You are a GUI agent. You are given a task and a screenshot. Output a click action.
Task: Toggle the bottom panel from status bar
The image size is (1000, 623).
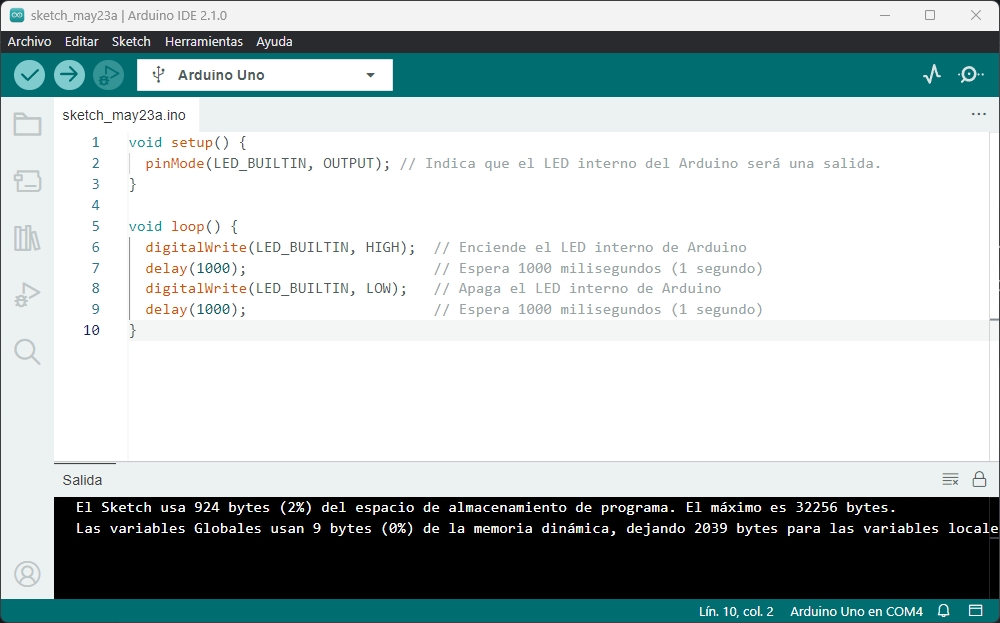coord(976,611)
